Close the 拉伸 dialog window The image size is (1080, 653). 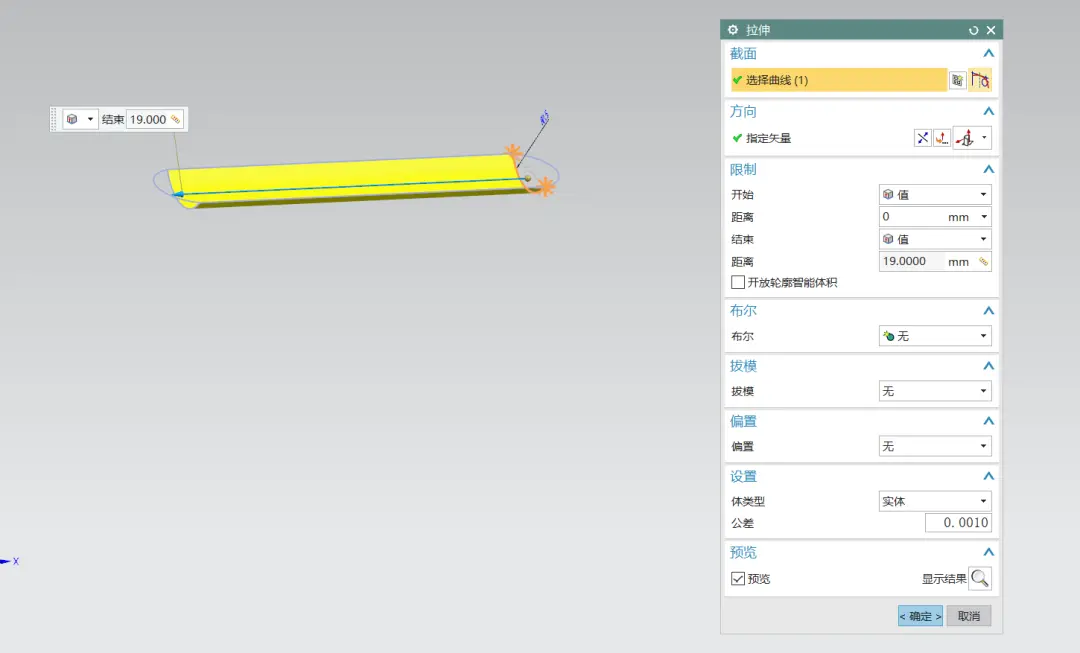click(x=991, y=30)
